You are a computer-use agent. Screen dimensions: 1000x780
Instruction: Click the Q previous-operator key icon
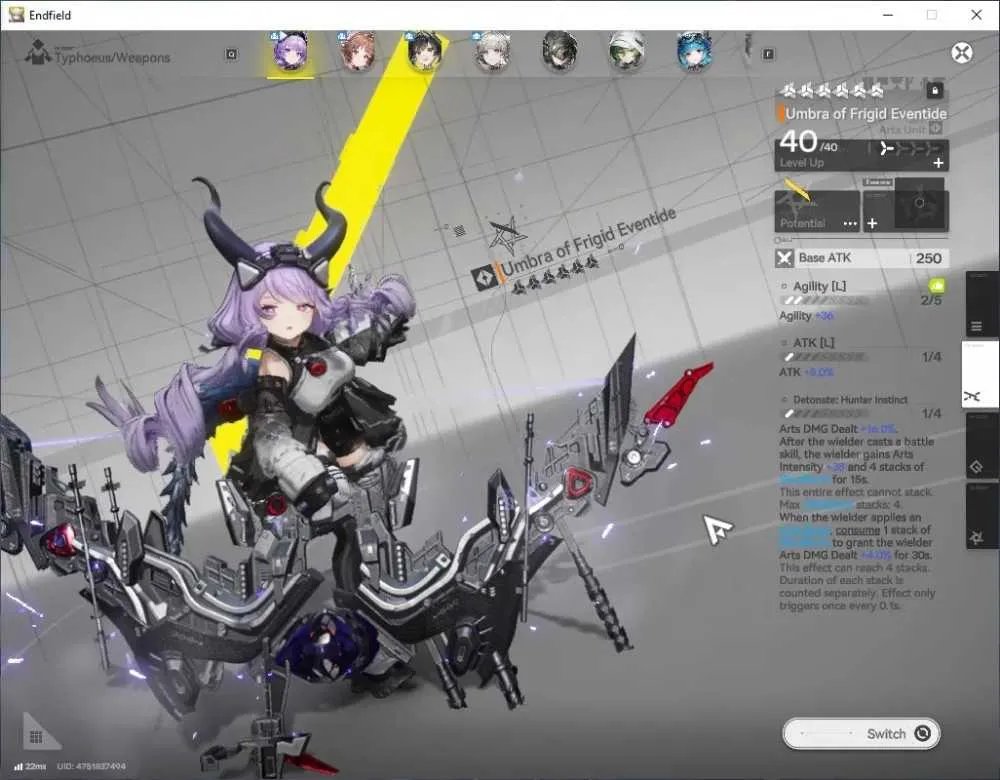coord(232,54)
